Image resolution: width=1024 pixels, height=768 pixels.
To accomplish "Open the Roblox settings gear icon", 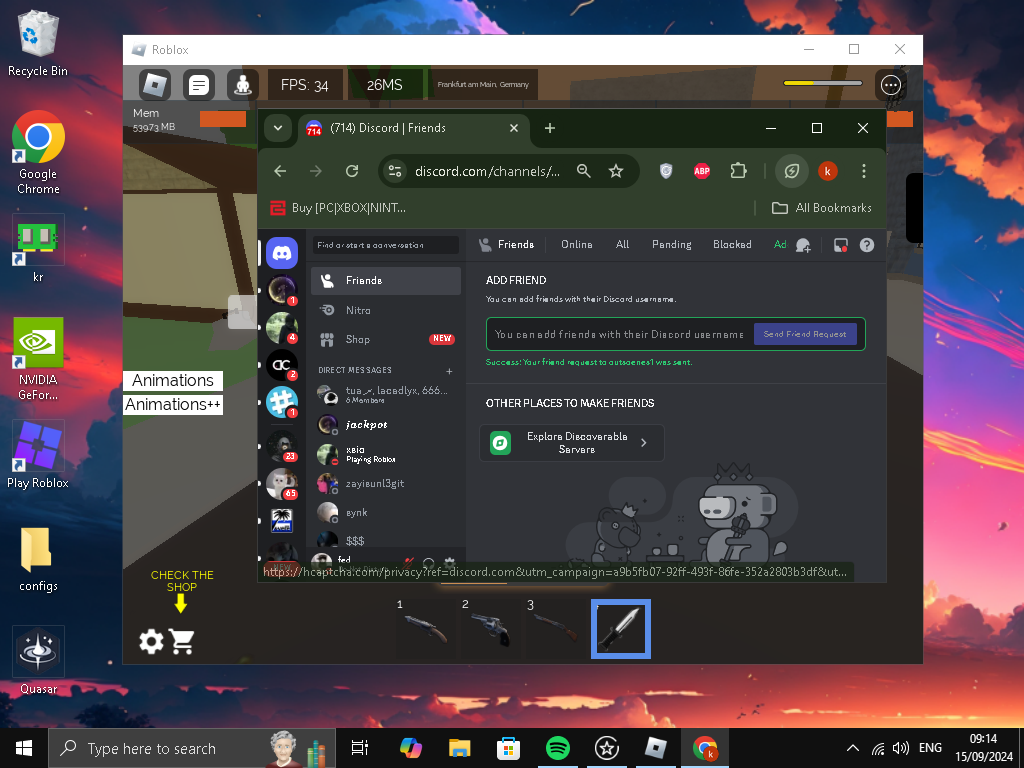I will coord(152,641).
